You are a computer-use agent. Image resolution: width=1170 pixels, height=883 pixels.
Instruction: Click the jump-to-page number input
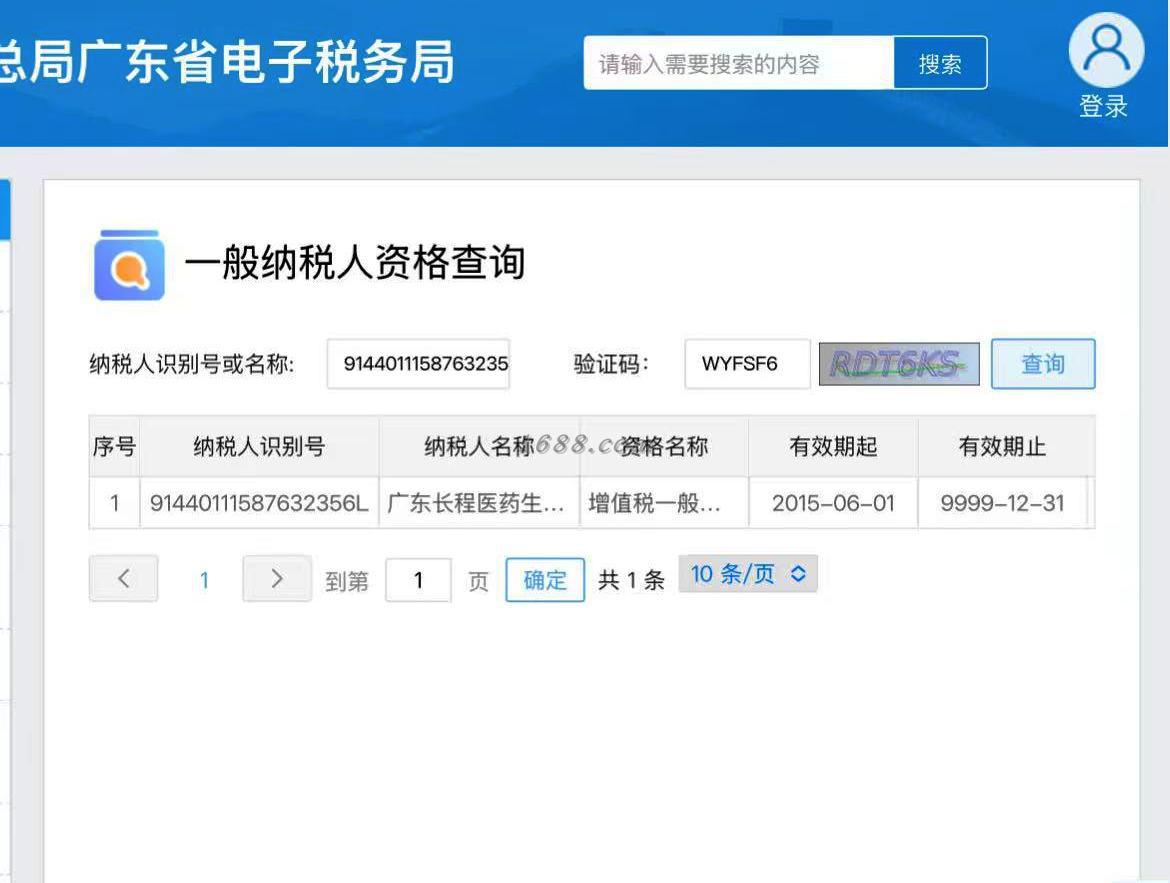coord(419,580)
